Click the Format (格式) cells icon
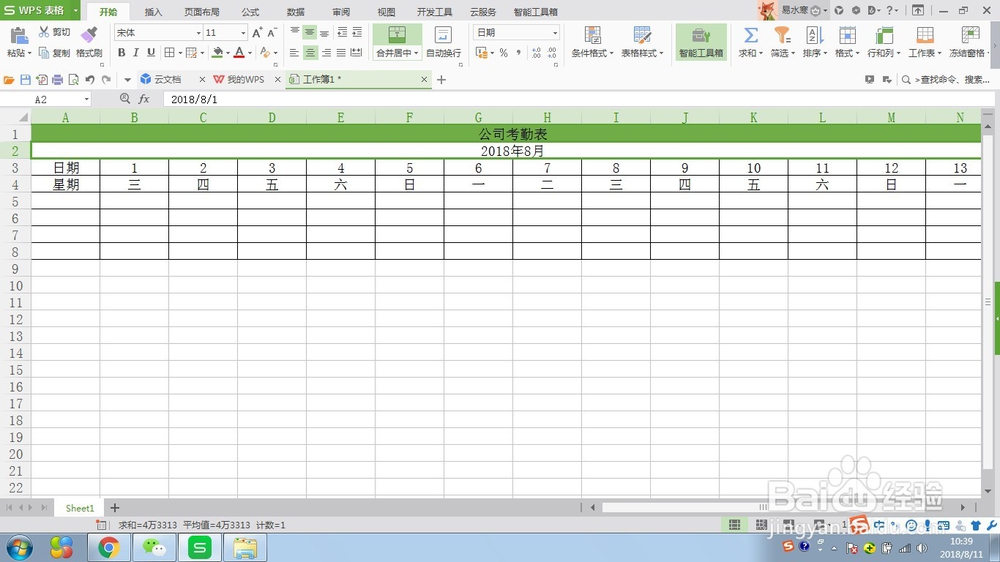The height and width of the screenshot is (562, 1000). pyautogui.click(x=847, y=35)
